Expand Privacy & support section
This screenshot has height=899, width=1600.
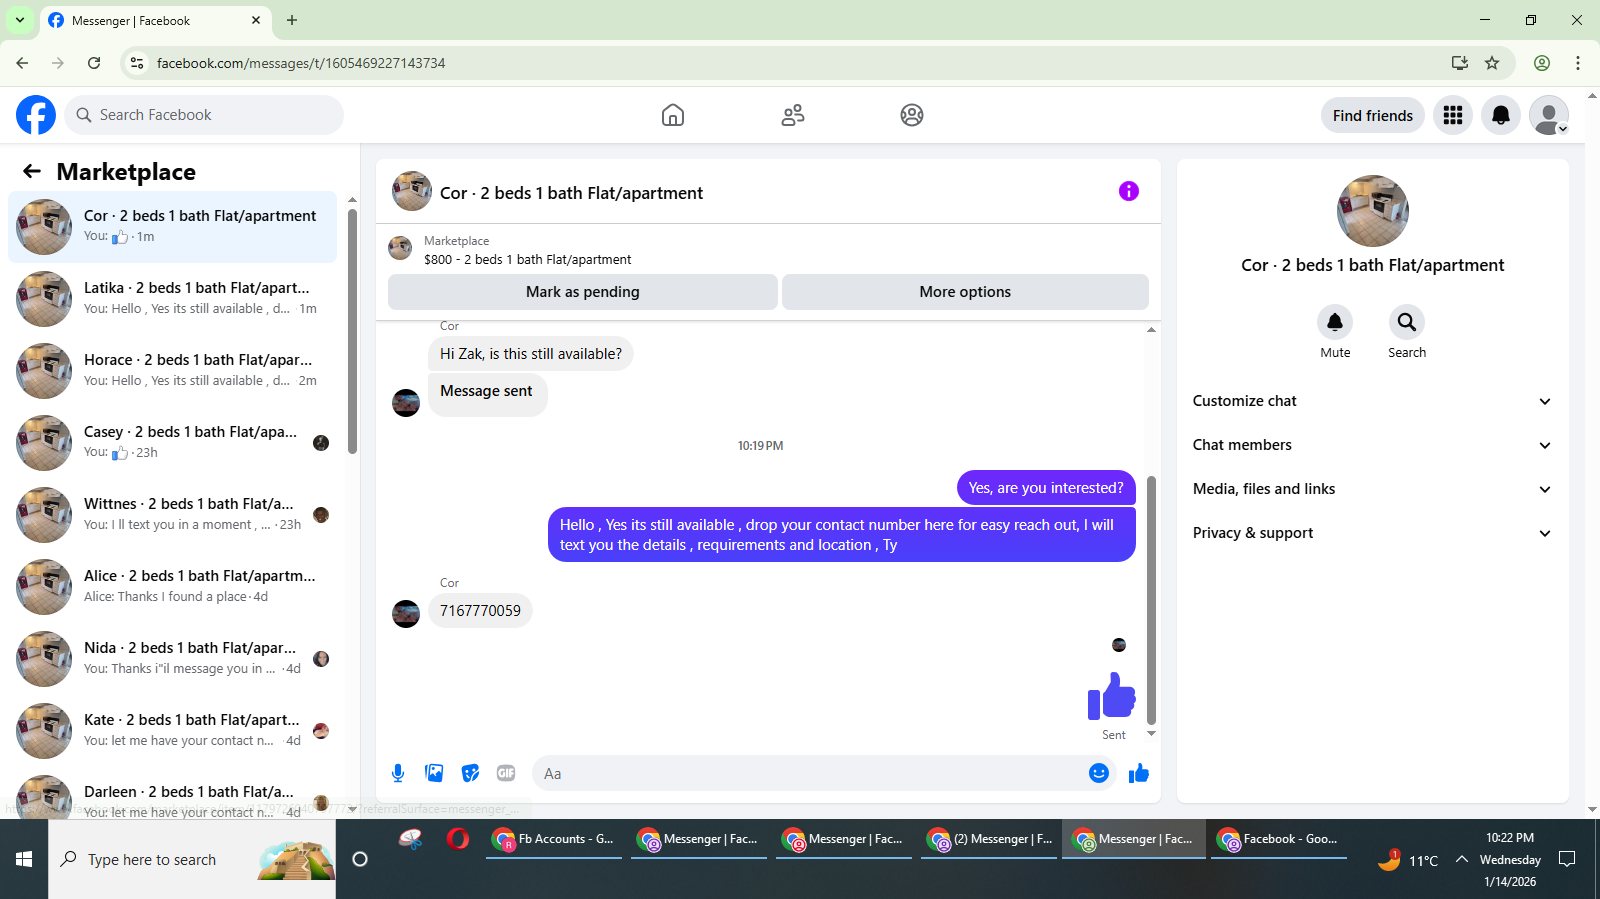click(x=1372, y=533)
